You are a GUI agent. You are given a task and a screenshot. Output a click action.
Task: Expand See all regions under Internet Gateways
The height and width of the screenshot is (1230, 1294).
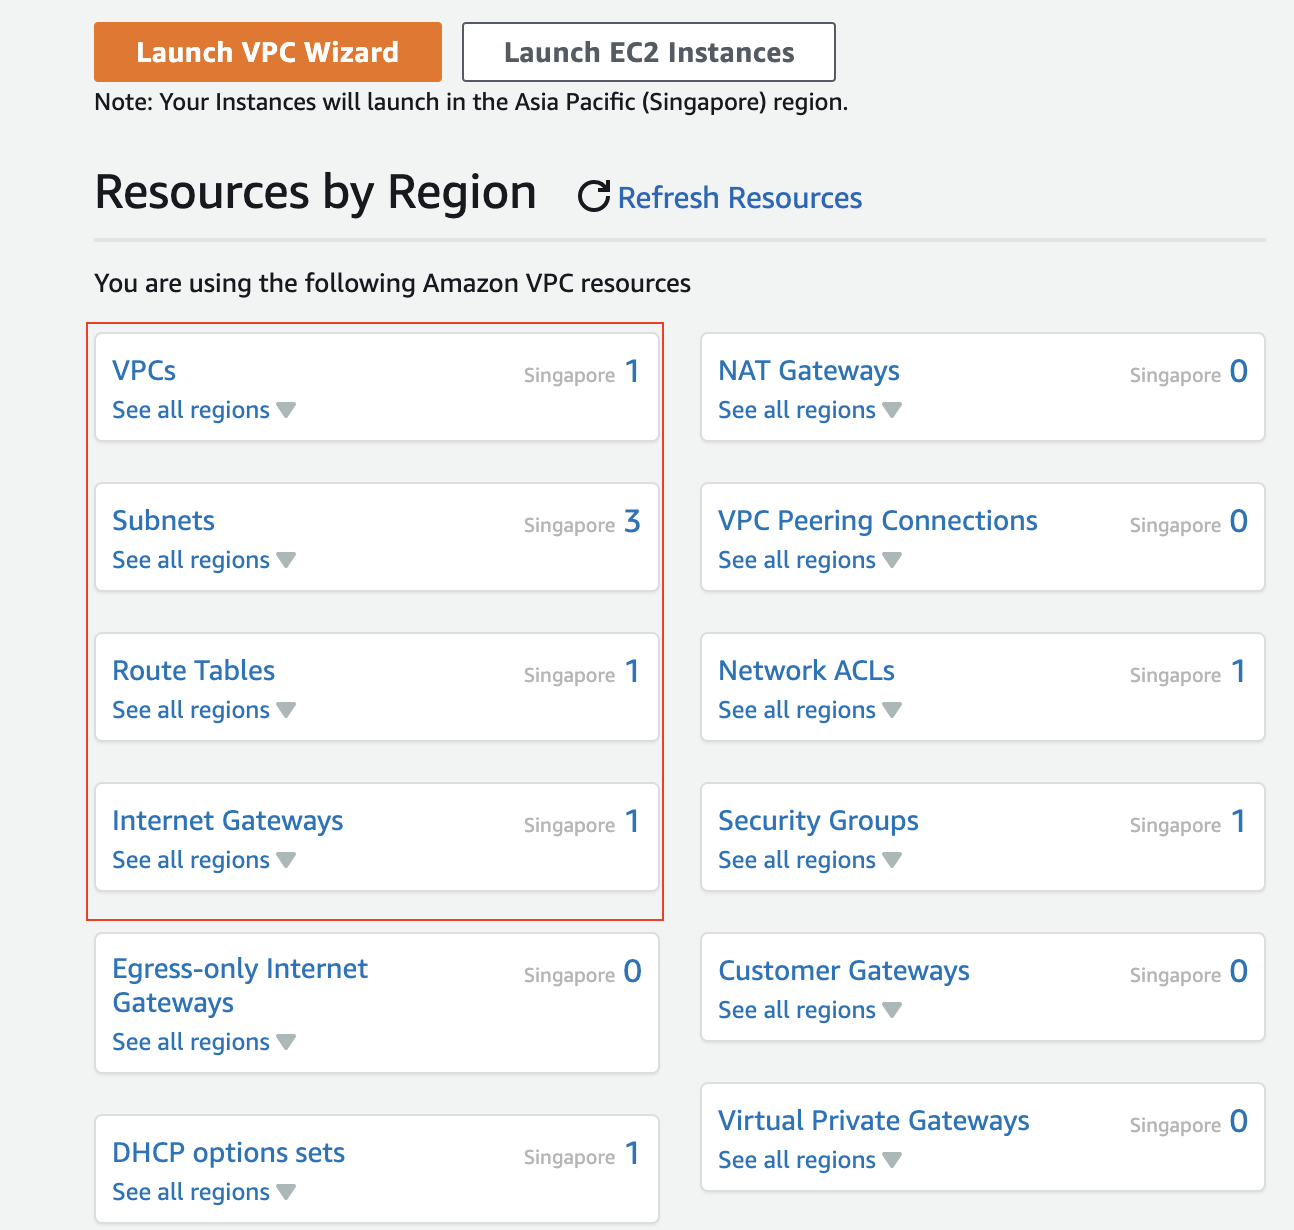coord(203,860)
